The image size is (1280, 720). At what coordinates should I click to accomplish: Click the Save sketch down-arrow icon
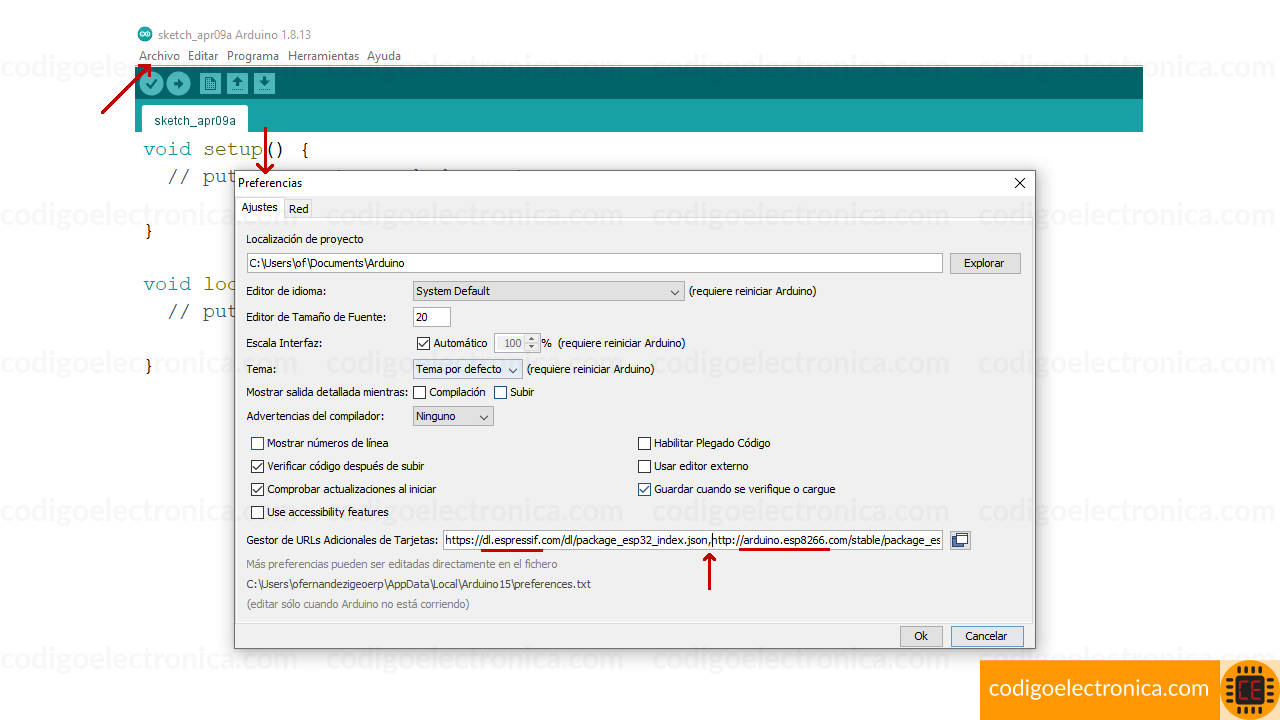click(264, 84)
